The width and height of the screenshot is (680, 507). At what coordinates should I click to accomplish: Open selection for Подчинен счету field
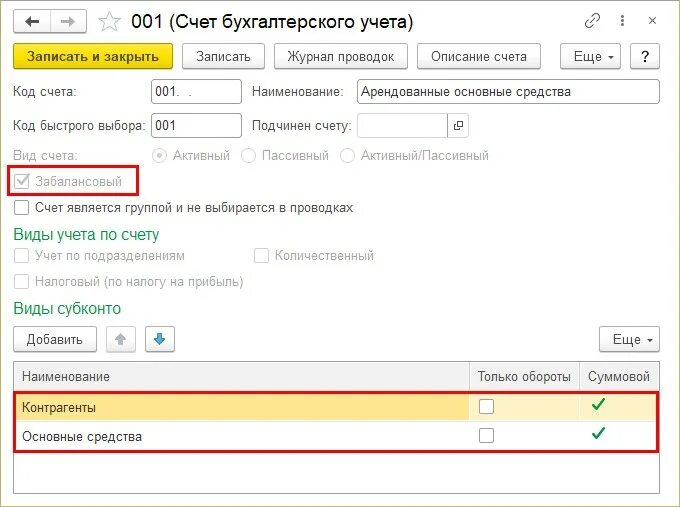coord(458,125)
